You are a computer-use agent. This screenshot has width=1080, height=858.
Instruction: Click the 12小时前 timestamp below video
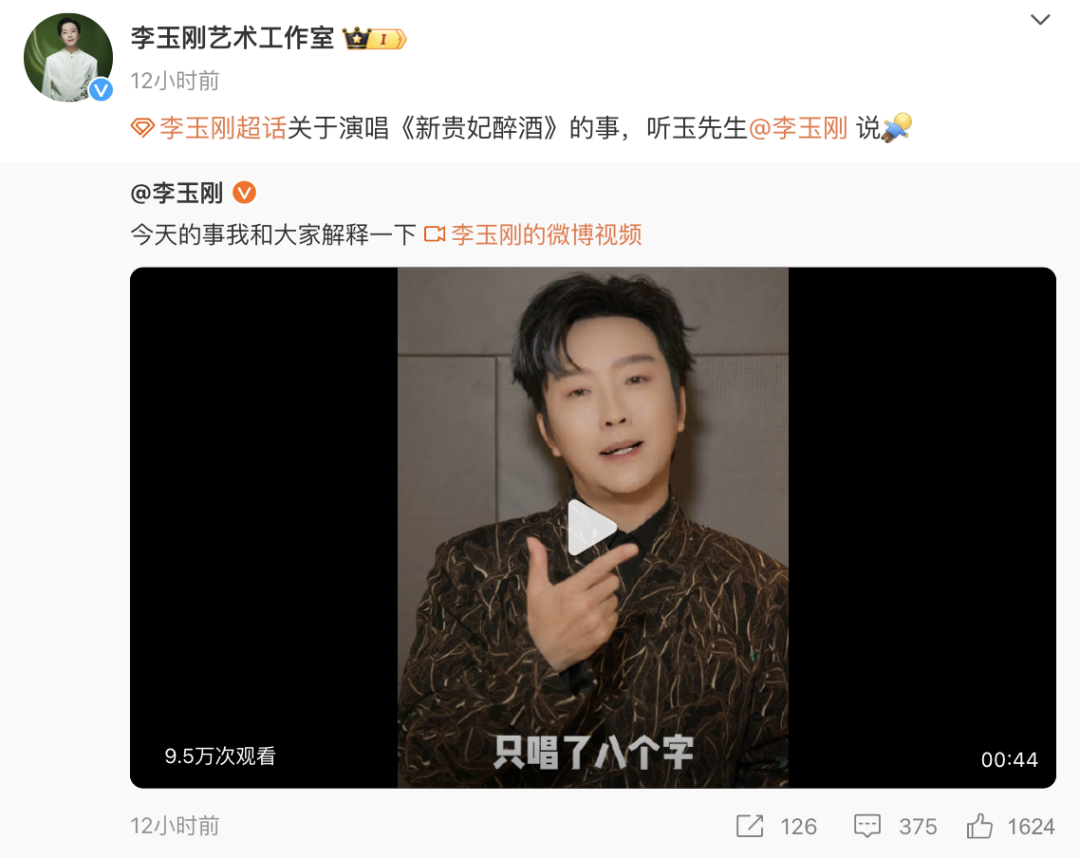(x=175, y=826)
